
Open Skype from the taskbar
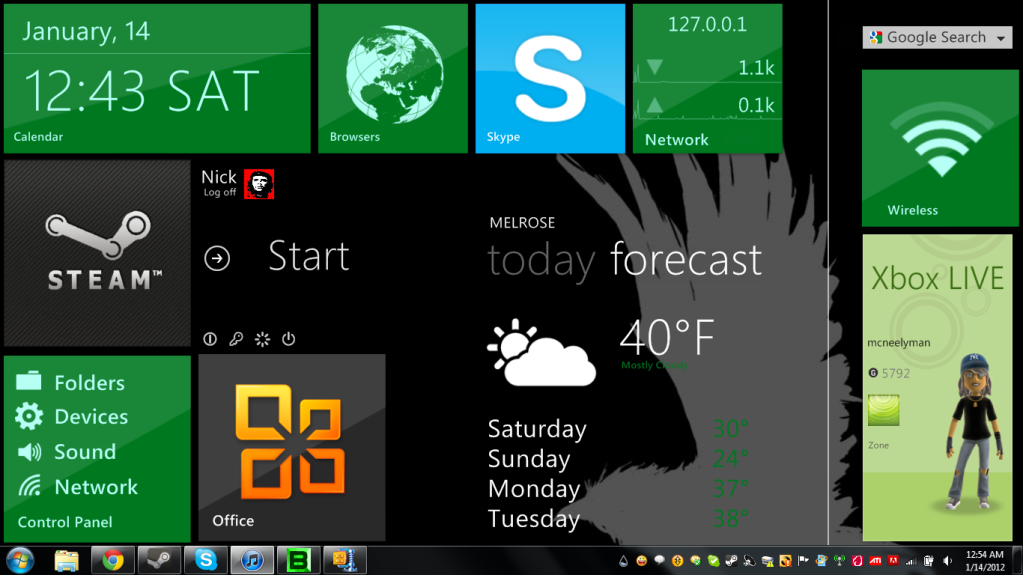(206, 561)
